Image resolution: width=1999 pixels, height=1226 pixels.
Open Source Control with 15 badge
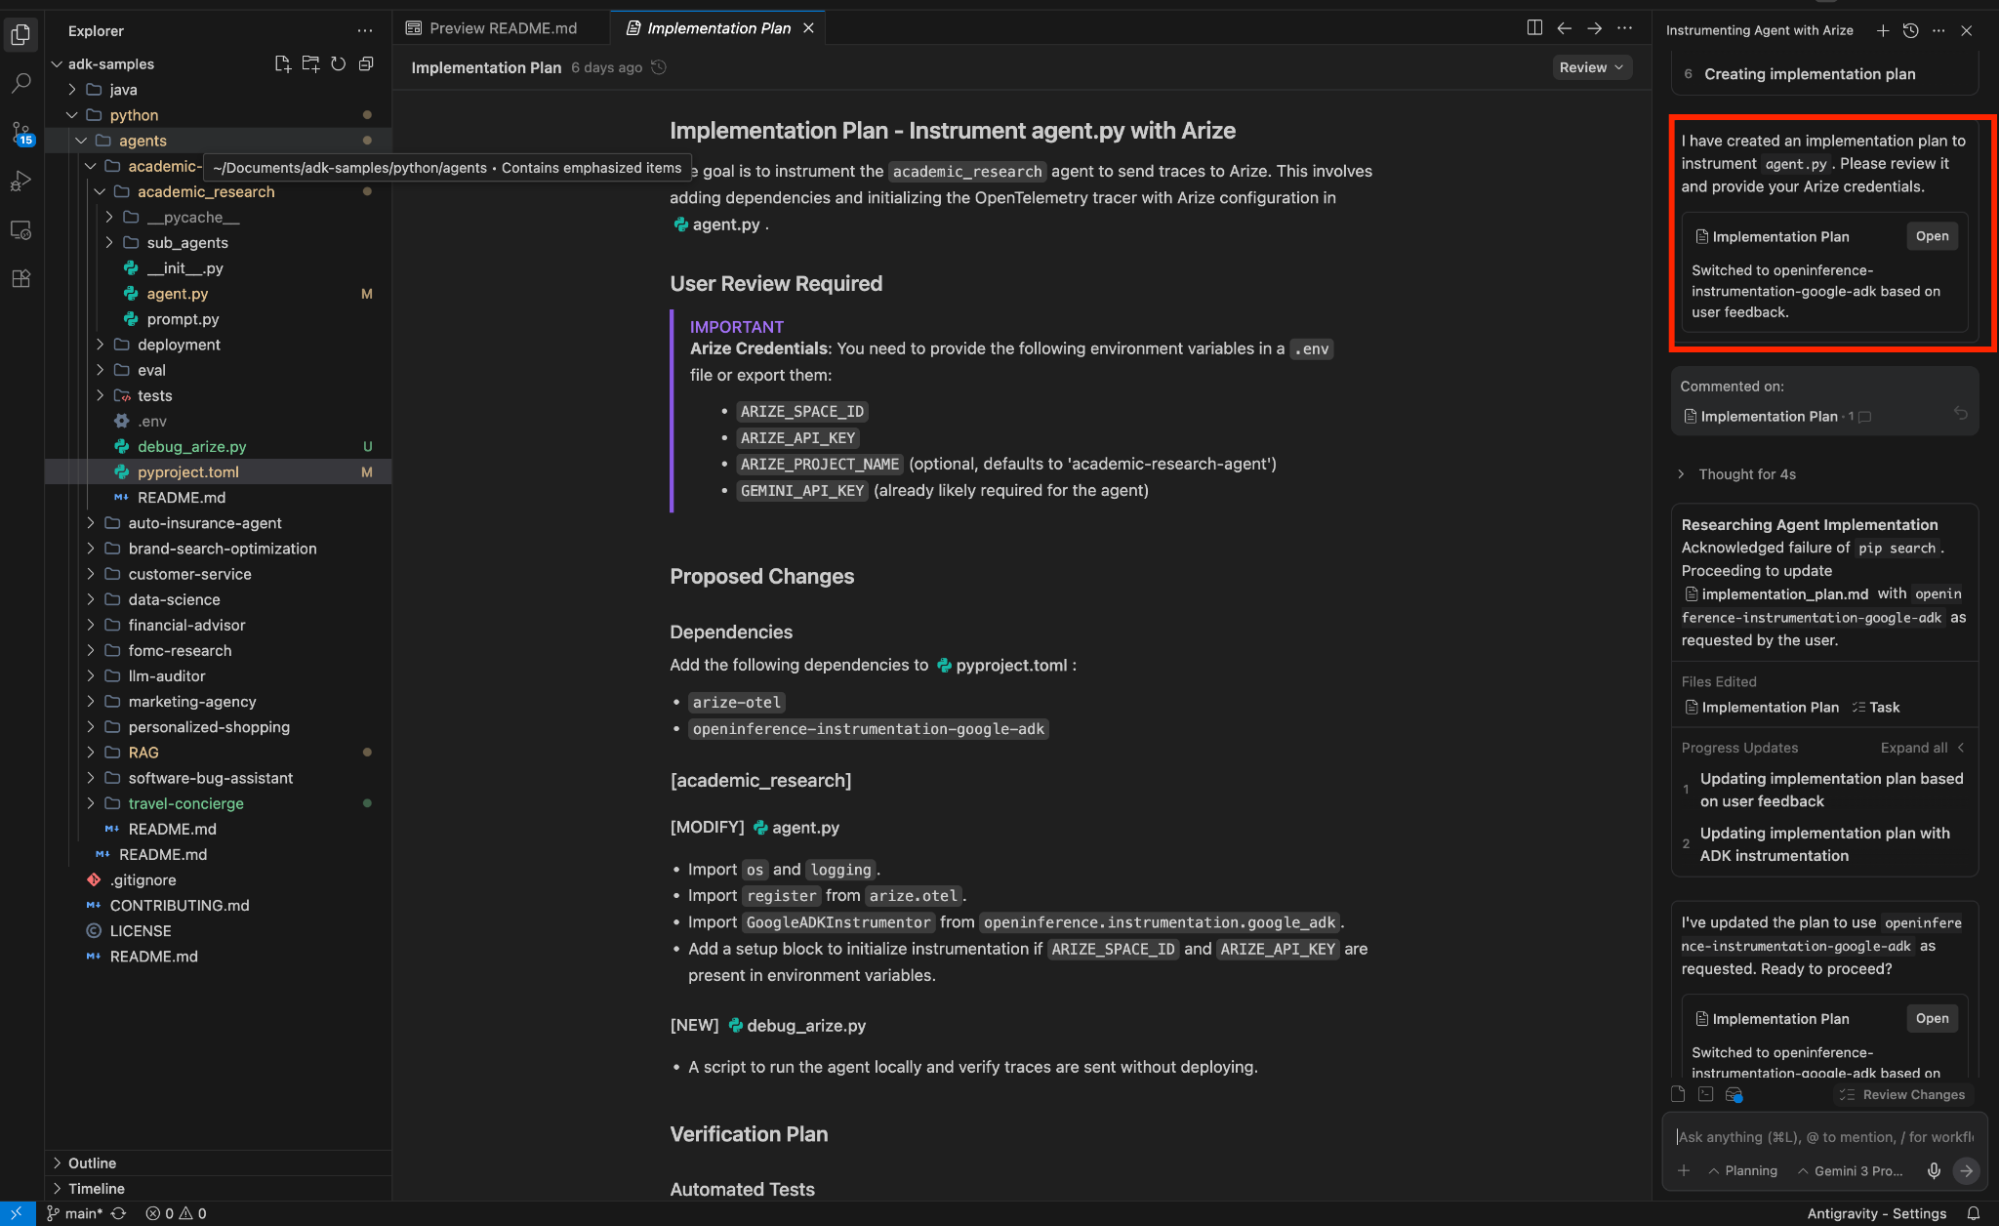click(21, 133)
